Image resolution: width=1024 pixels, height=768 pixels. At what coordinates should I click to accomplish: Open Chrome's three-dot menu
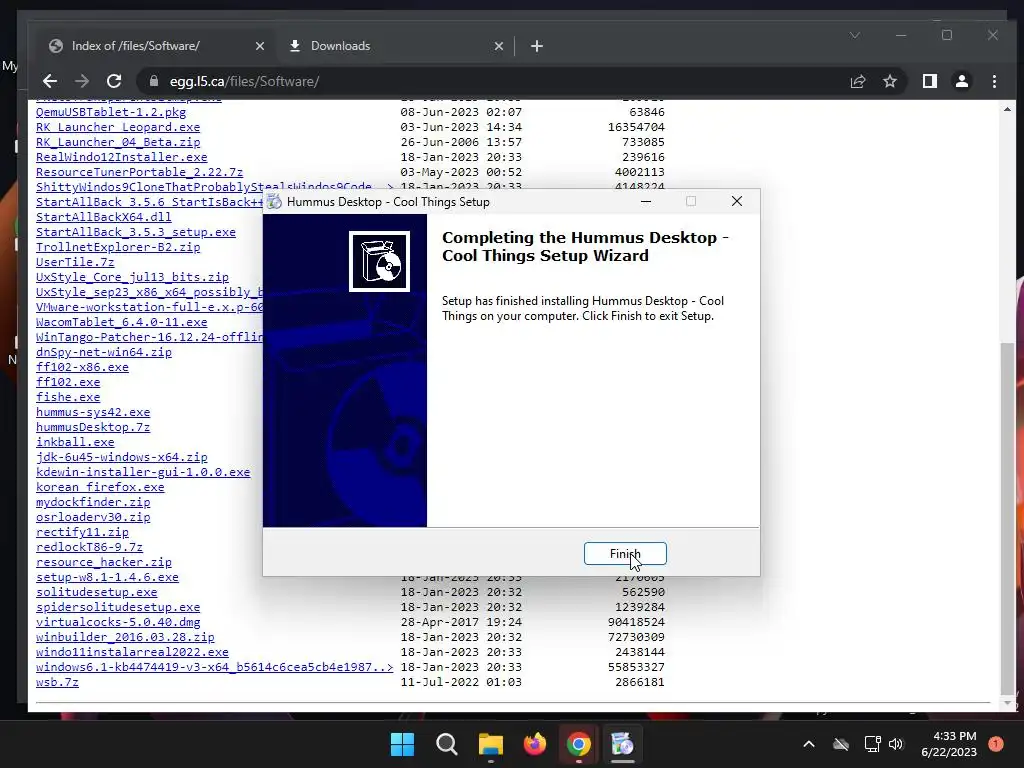[x=994, y=81]
